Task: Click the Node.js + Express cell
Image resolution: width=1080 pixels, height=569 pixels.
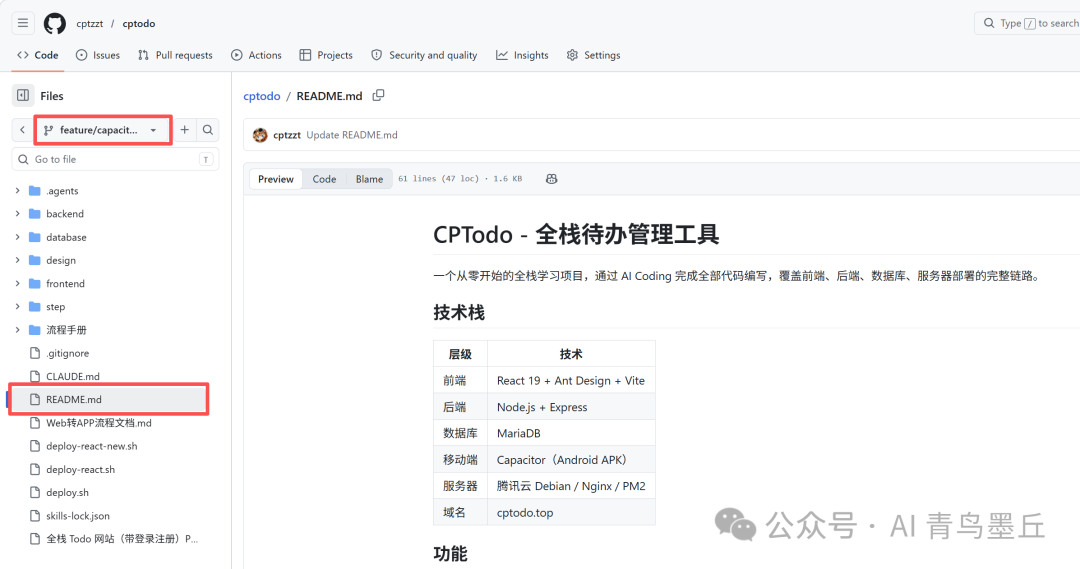Action: point(571,407)
